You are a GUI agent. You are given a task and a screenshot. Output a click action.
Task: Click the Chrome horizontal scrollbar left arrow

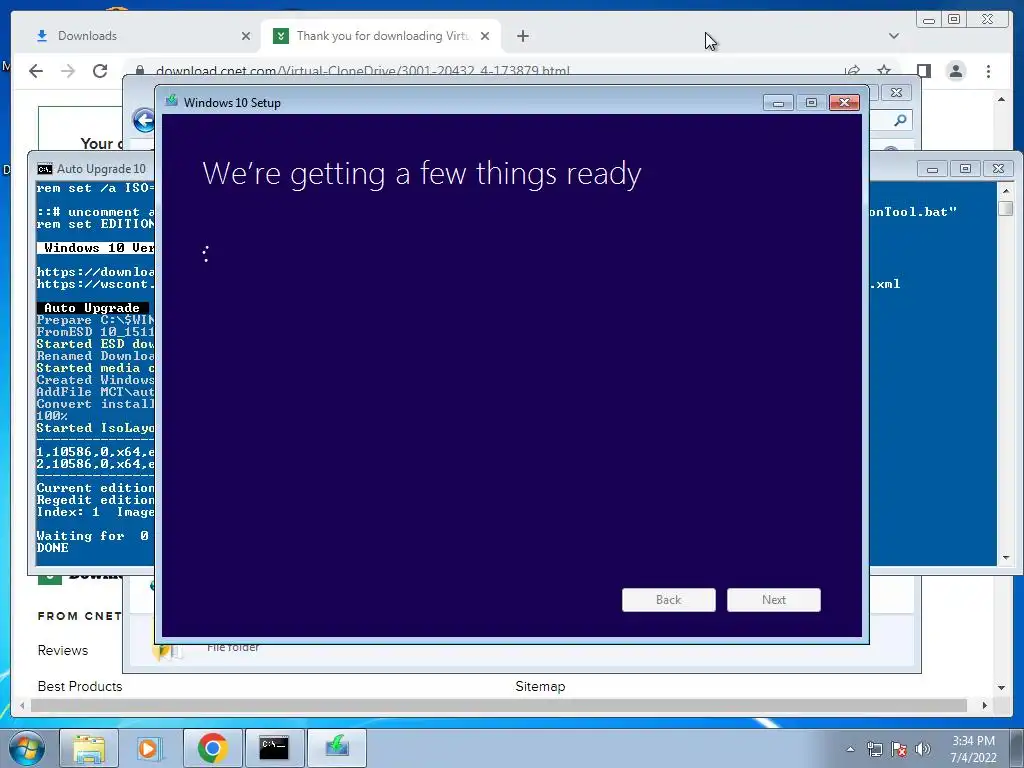click(22, 705)
